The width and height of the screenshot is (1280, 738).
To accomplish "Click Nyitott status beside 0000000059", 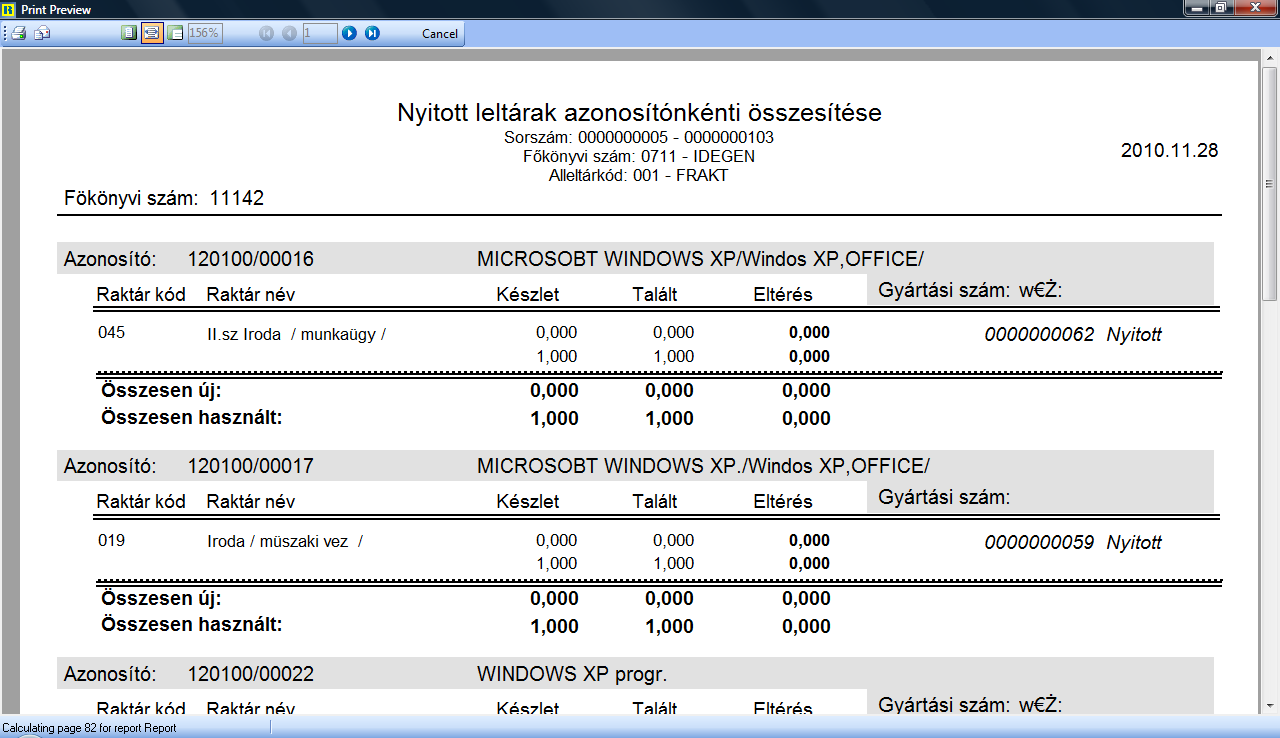I will coord(1134,543).
